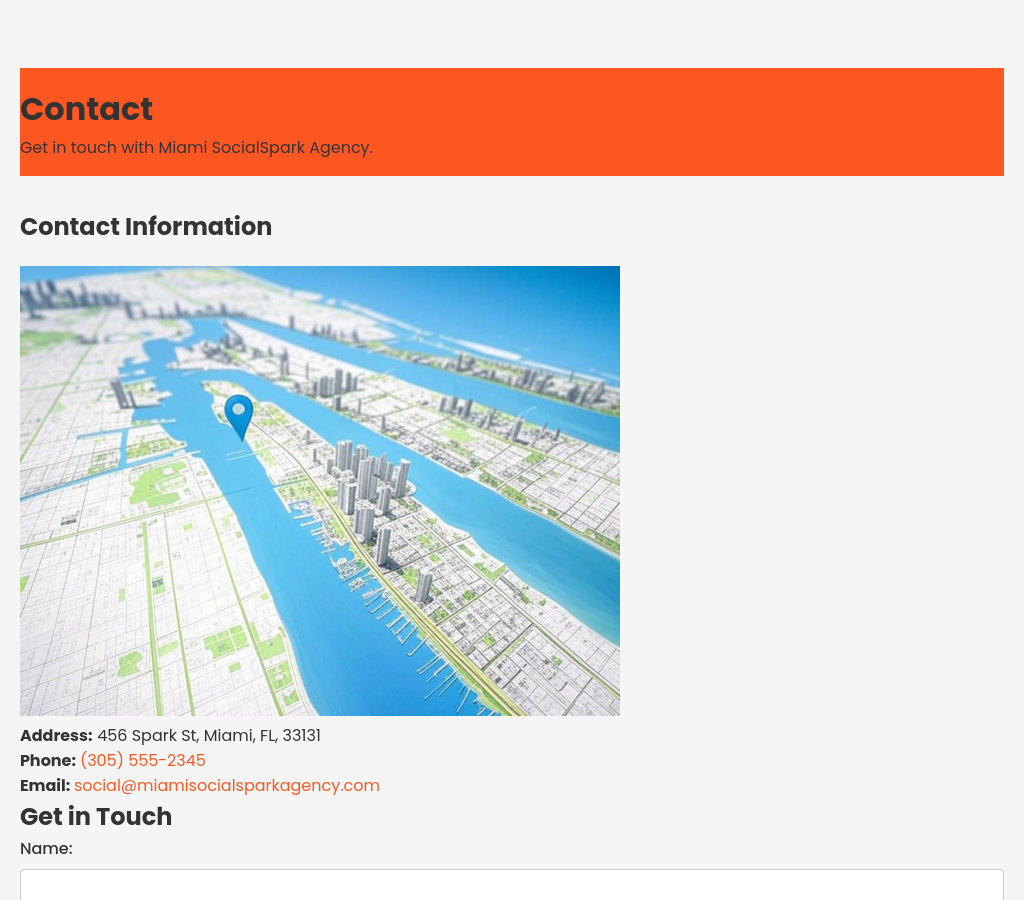This screenshot has width=1024, height=900.
Task: Click the Get in Touch heading
Action: (96, 816)
